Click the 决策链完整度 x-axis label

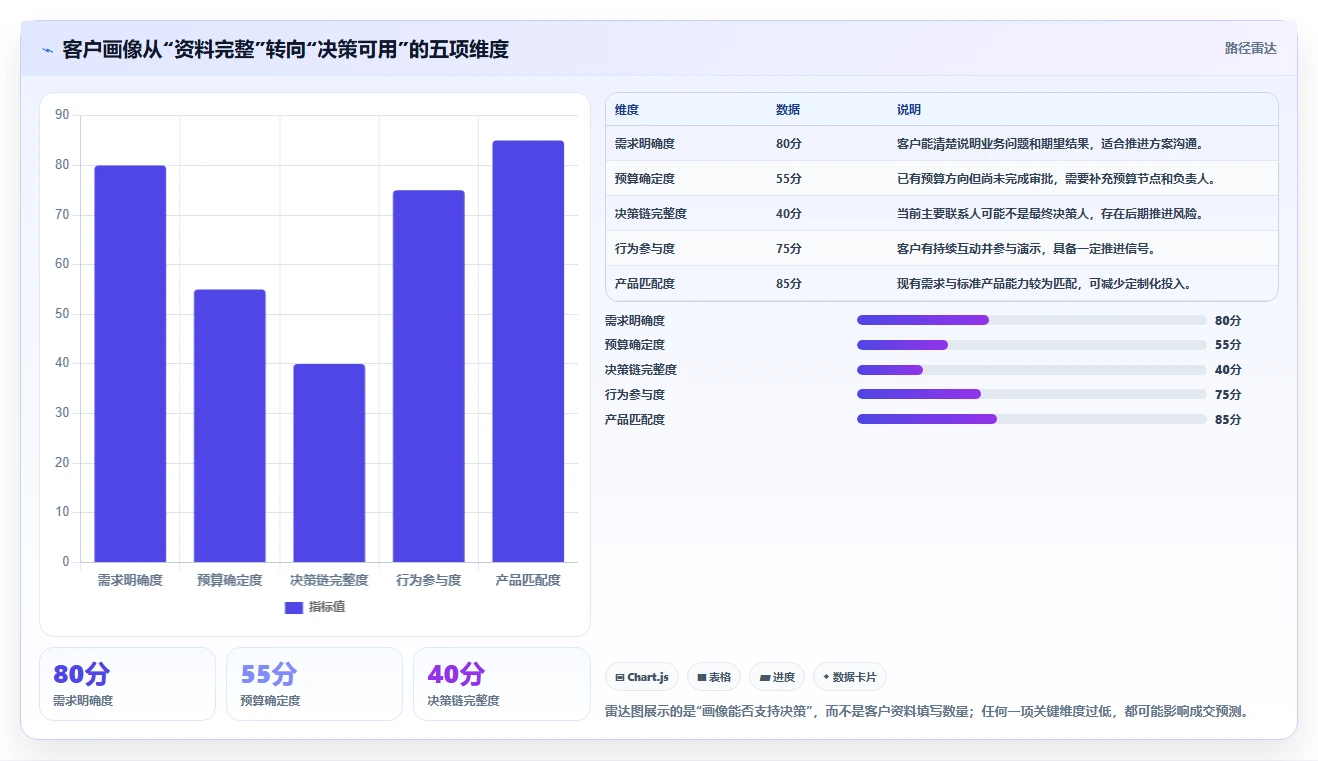(x=329, y=580)
